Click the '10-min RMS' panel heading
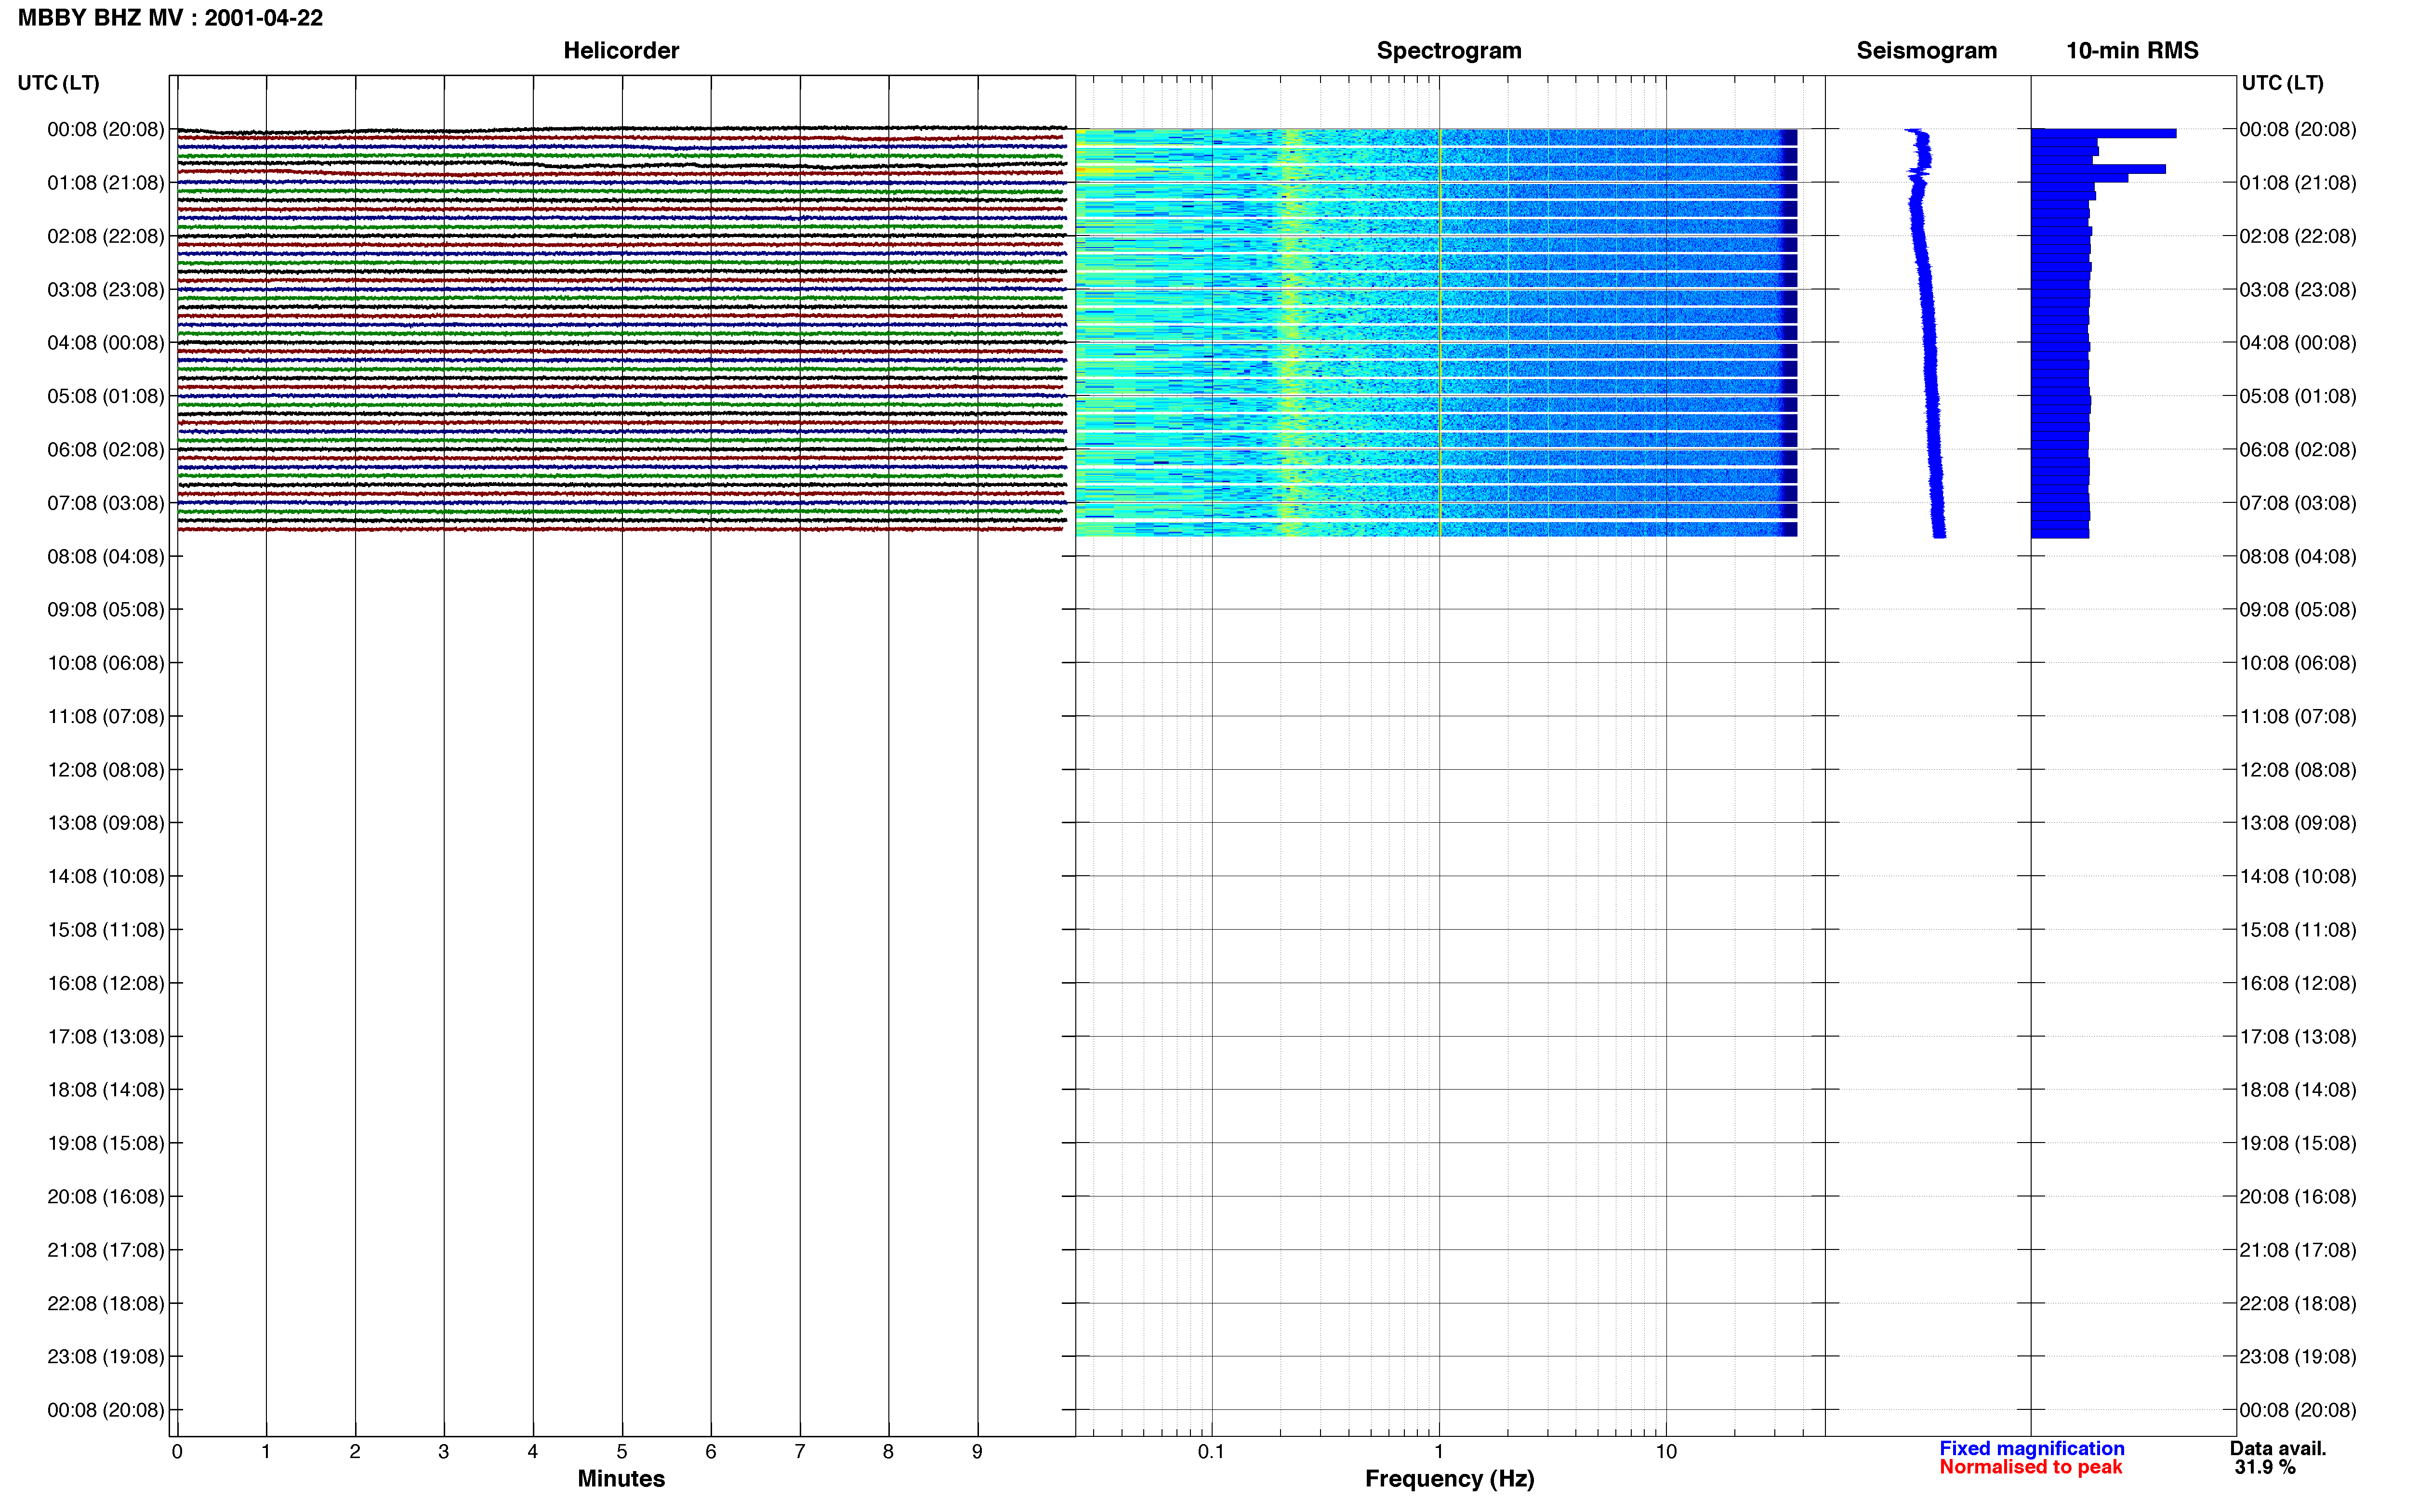This screenshot has width=2418, height=1512. coord(2132,50)
